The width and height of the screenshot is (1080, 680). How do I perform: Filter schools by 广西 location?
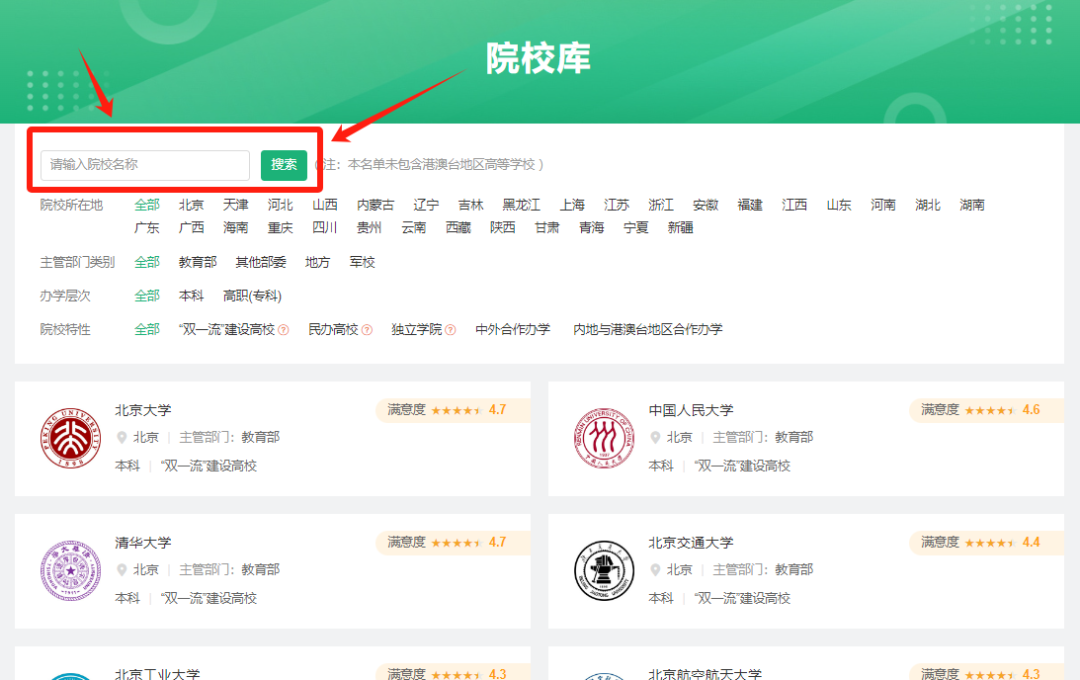click(191, 227)
